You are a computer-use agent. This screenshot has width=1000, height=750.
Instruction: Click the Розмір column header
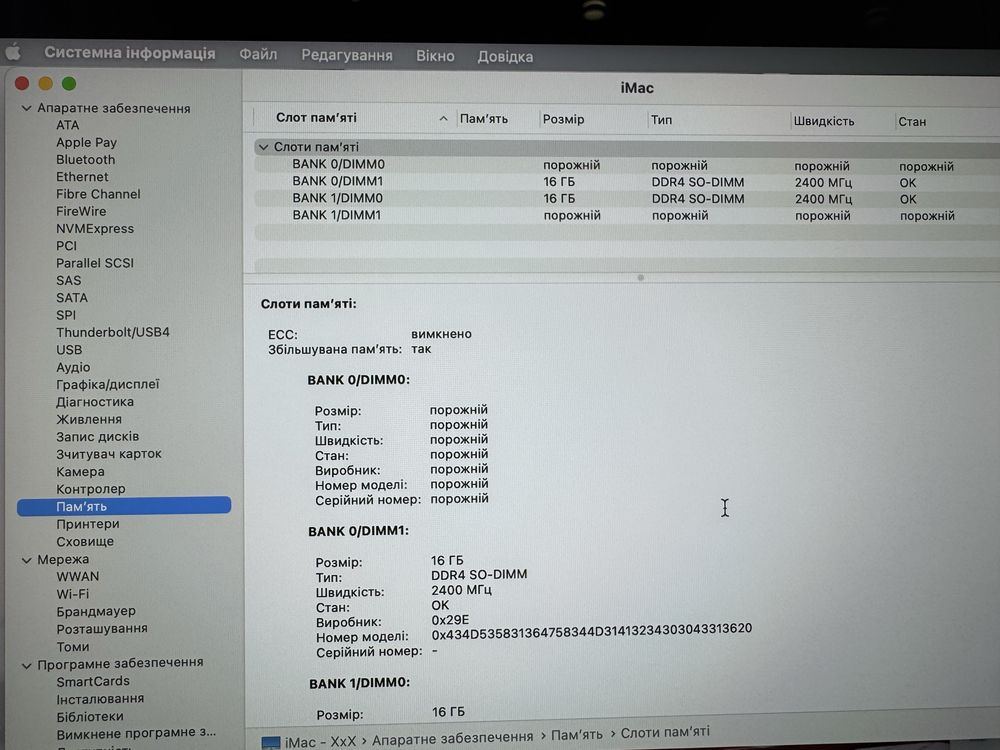(x=563, y=119)
